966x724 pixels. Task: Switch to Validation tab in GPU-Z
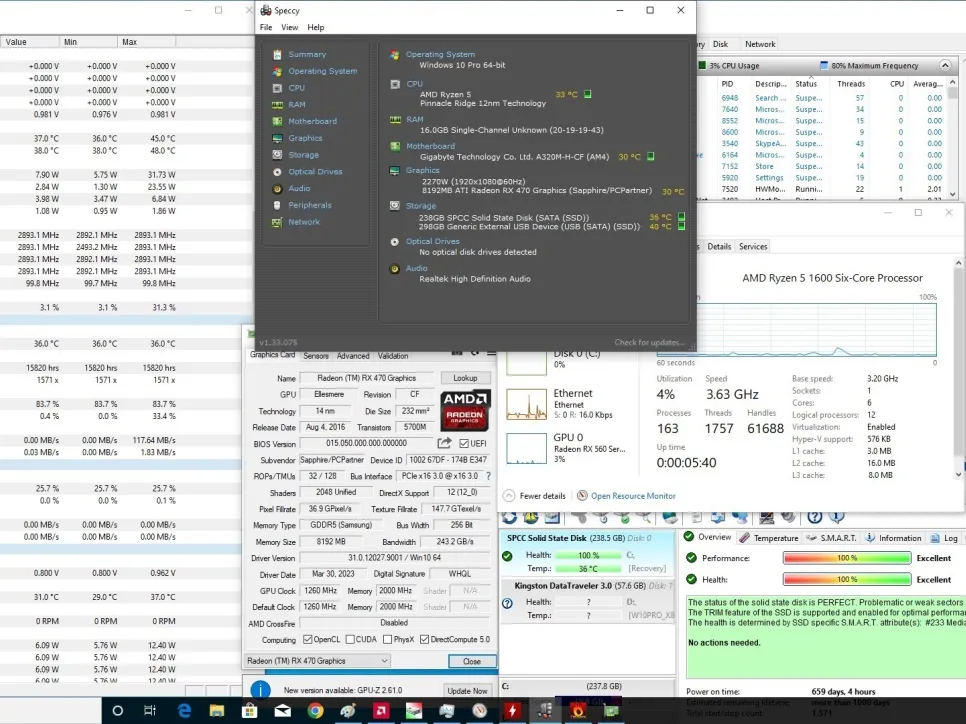tap(393, 356)
